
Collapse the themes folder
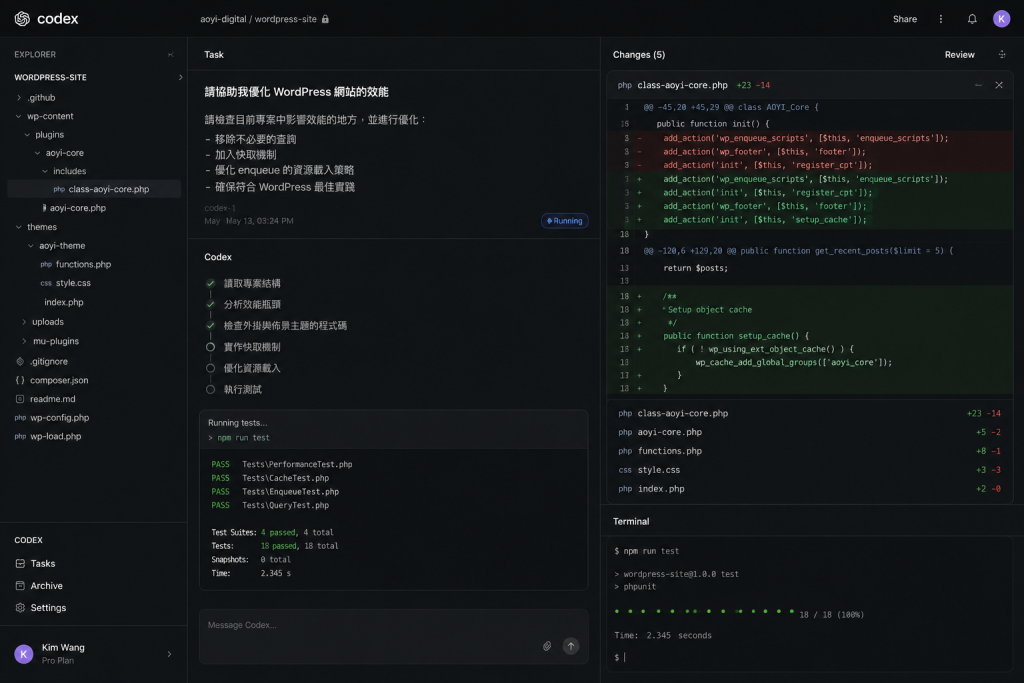tap(18, 227)
